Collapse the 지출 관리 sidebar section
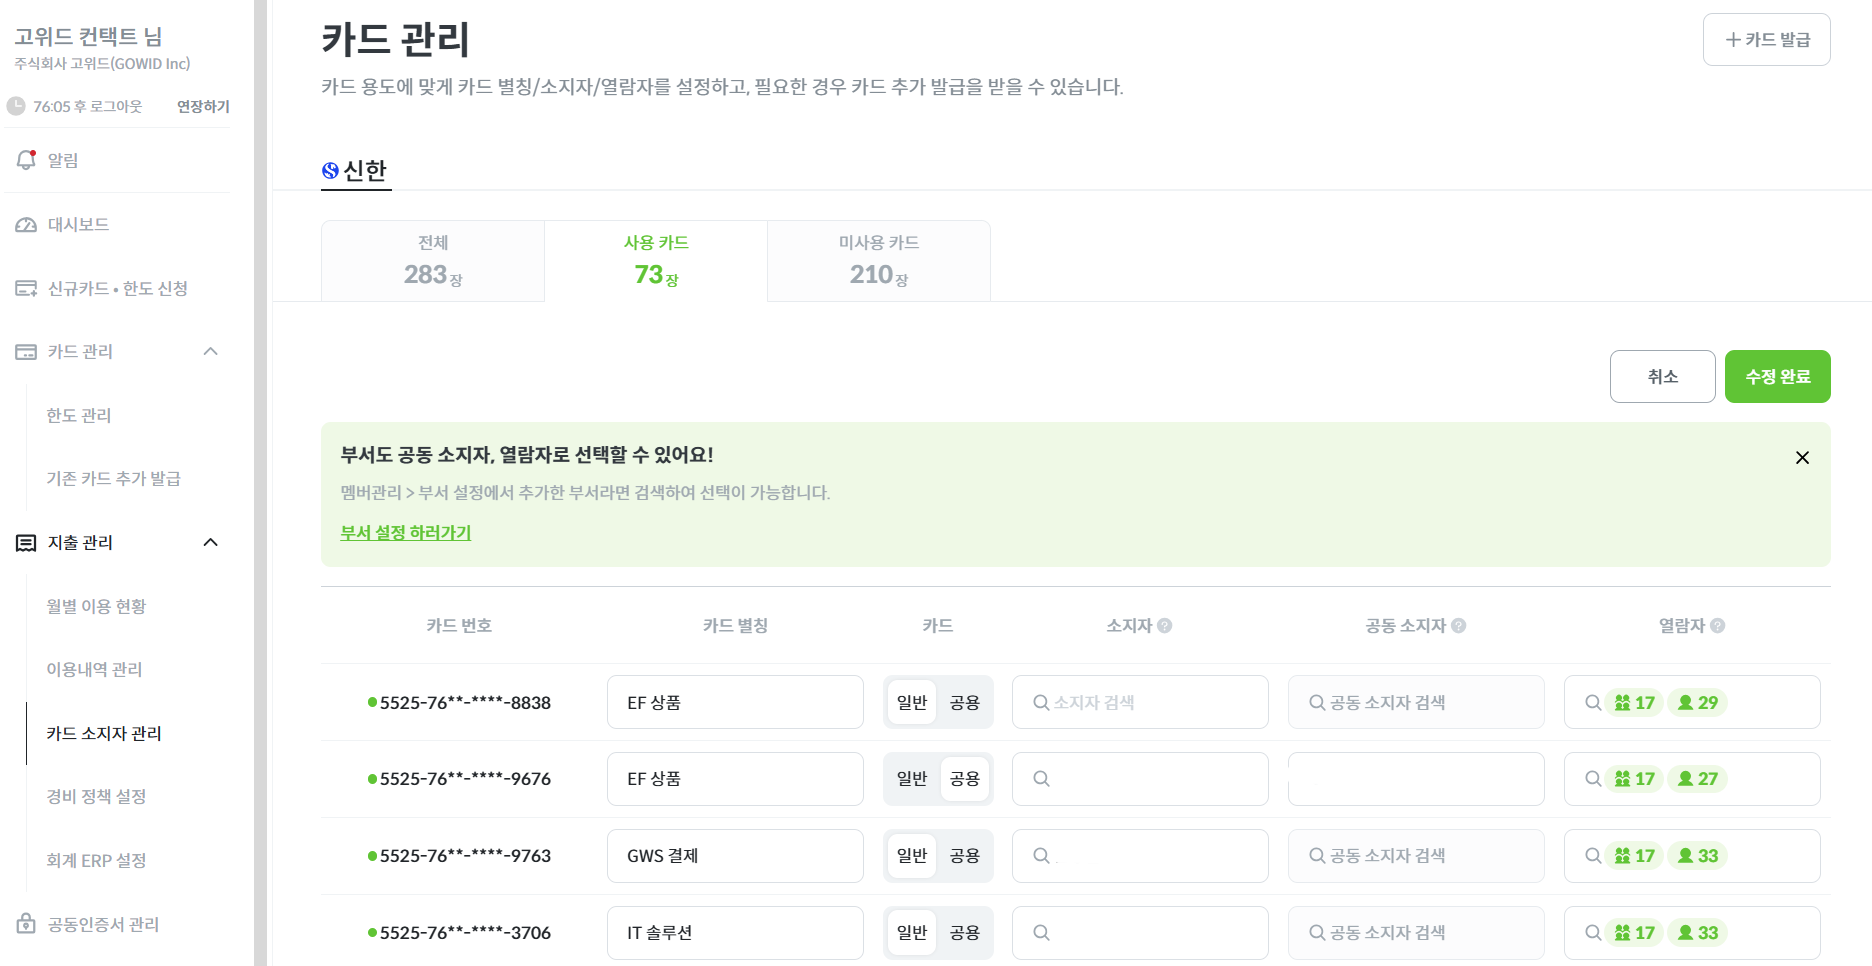Viewport: 1872px width, 966px height. tap(210, 543)
